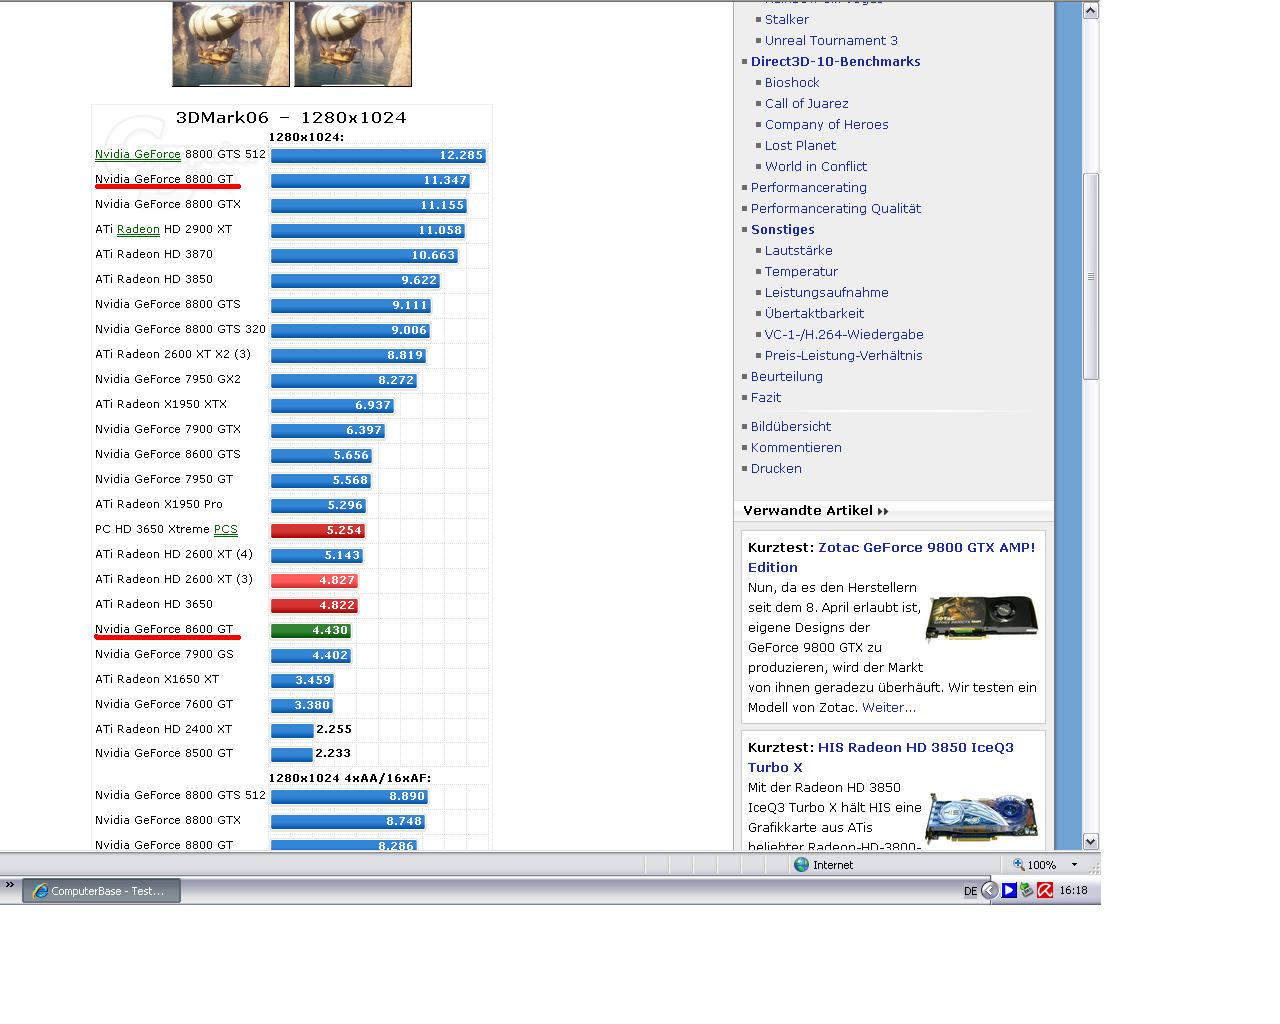Open the second airship thumbnail image
This screenshot has height=1024, width=1280.
point(353,44)
